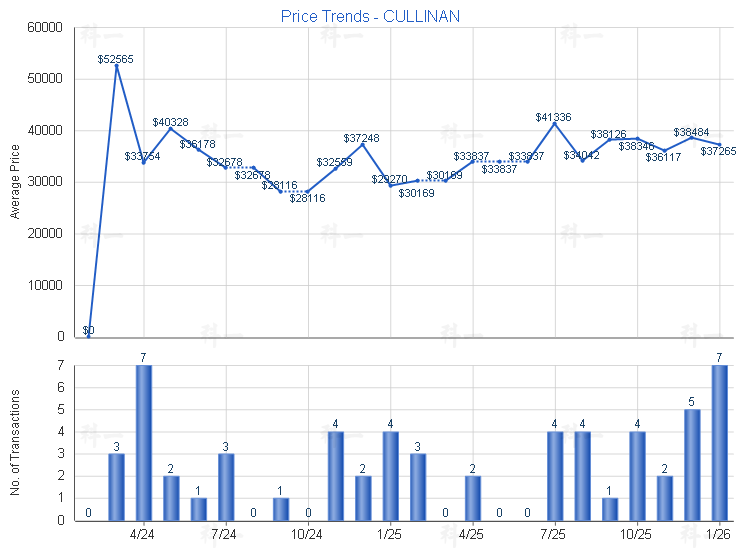Select the 4/25 x-axis label

pyautogui.click(x=472, y=533)
